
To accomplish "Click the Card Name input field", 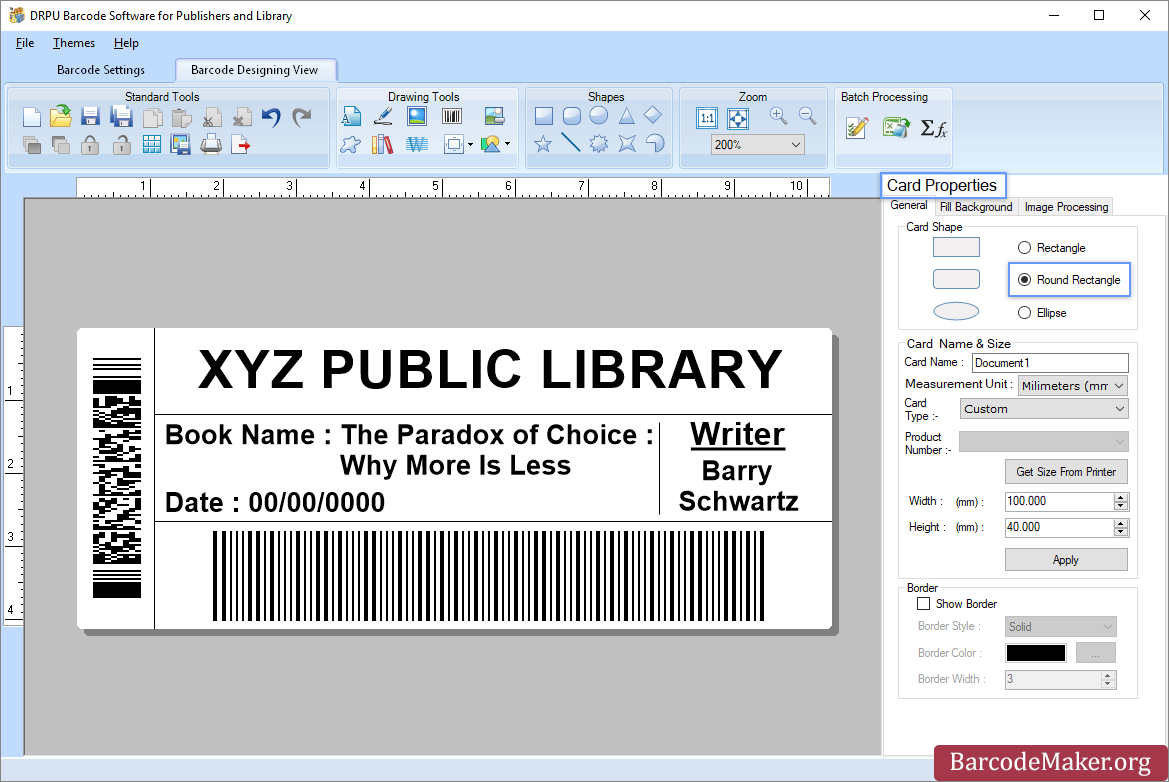I will (x=1050, y=363).
